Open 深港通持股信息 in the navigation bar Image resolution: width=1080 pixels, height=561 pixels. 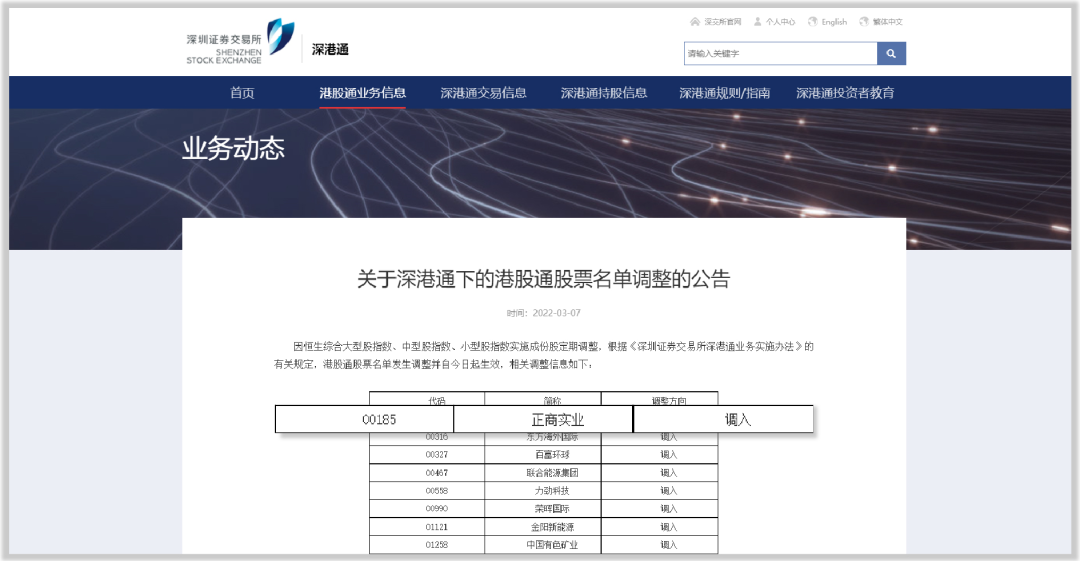click(604, 93)
